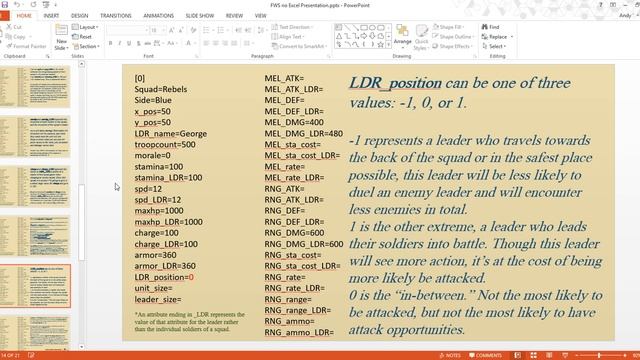Toggle Underline formatting
The width and height of the screenshot is (640, 360).
pyautogui.click(x=129, y=43)
